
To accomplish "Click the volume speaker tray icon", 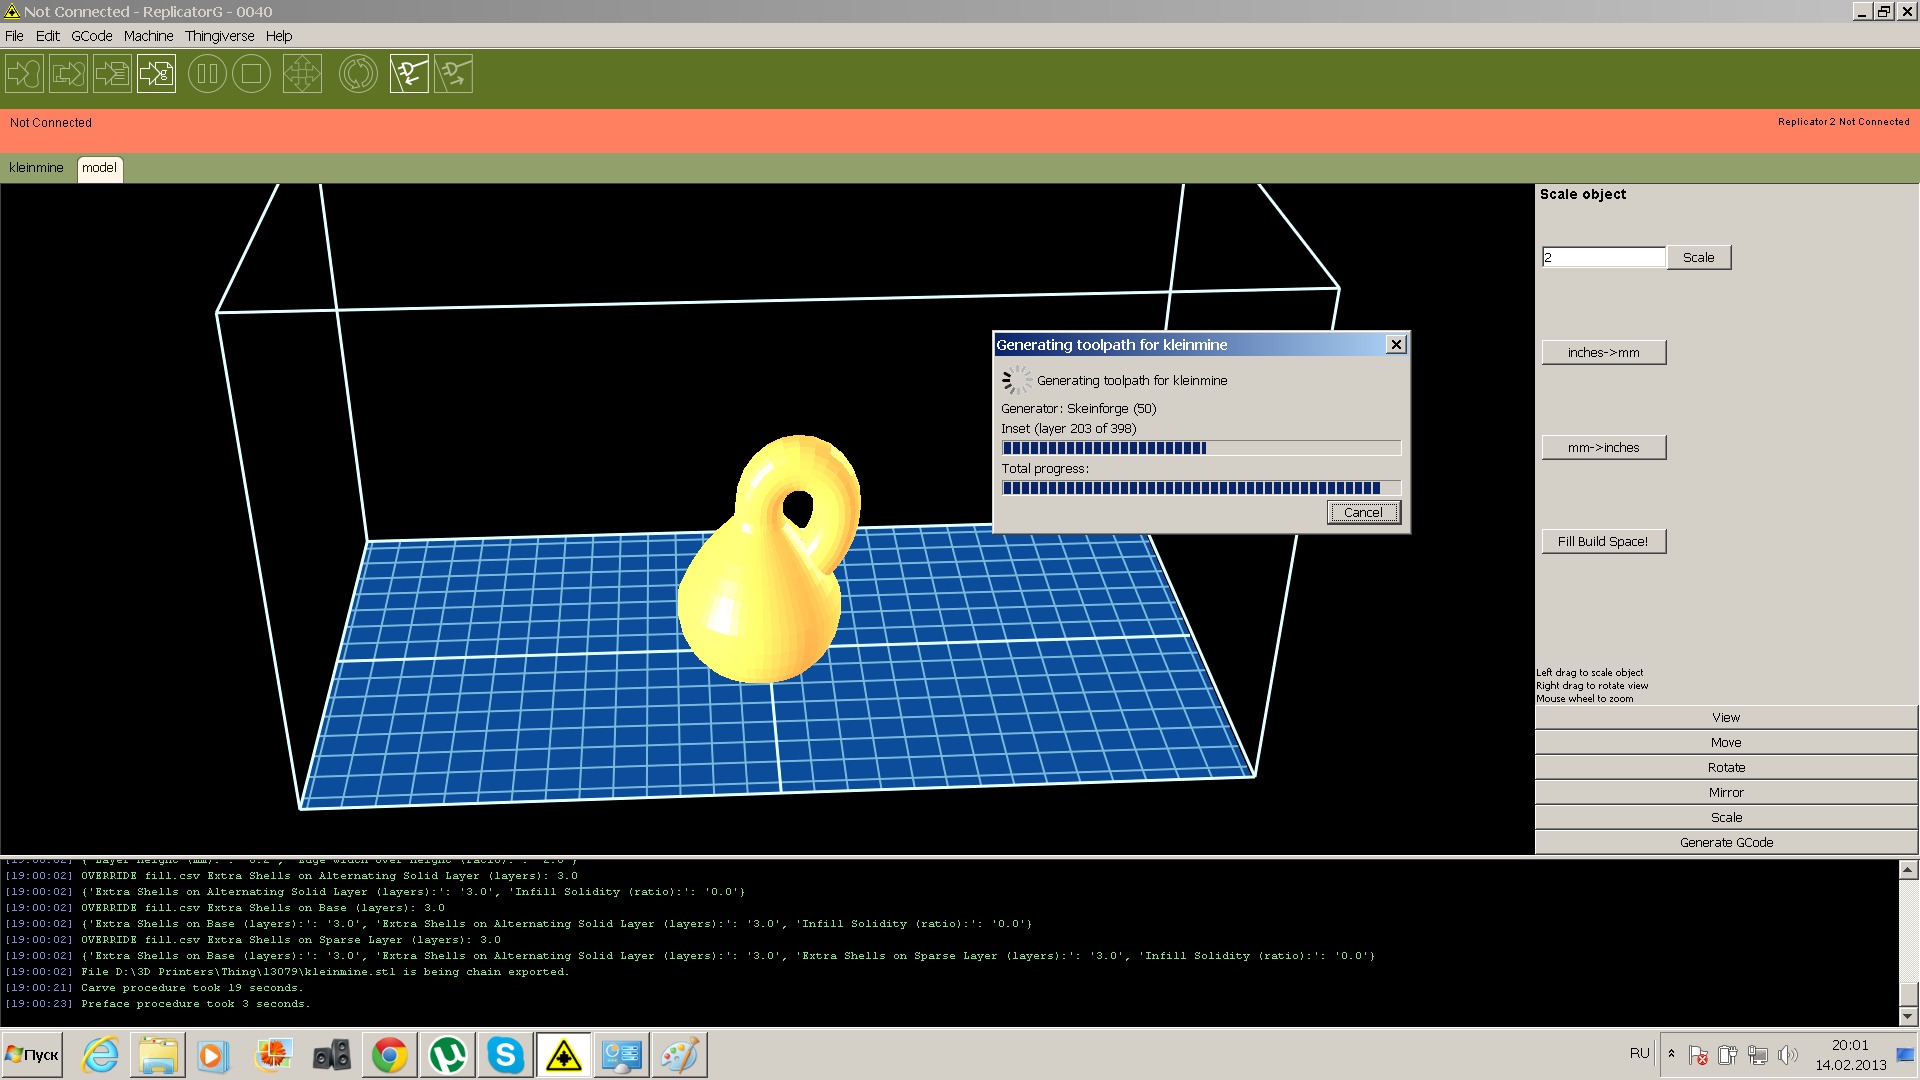I will (x=1788, y=1055).
